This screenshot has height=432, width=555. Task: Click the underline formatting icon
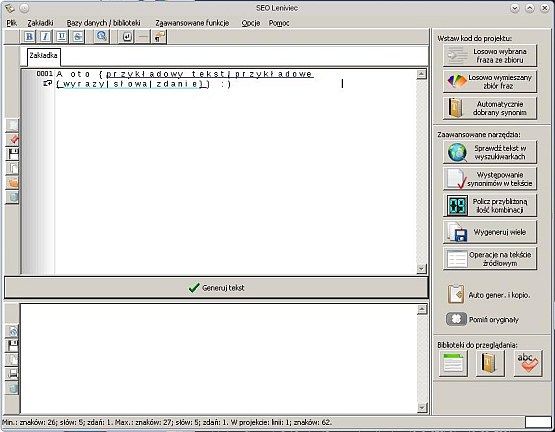pos(62,36)
